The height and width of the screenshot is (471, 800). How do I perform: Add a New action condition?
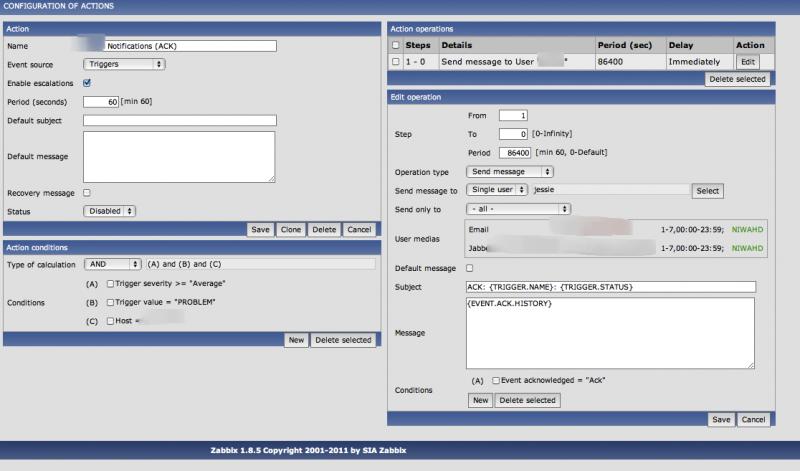point(296,340)
